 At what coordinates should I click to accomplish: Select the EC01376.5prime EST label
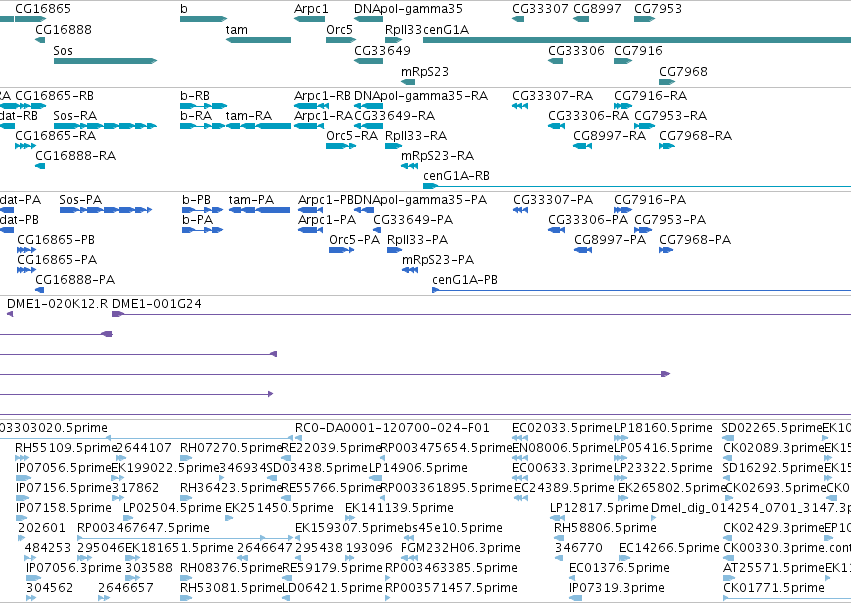(x=619, y=568)
